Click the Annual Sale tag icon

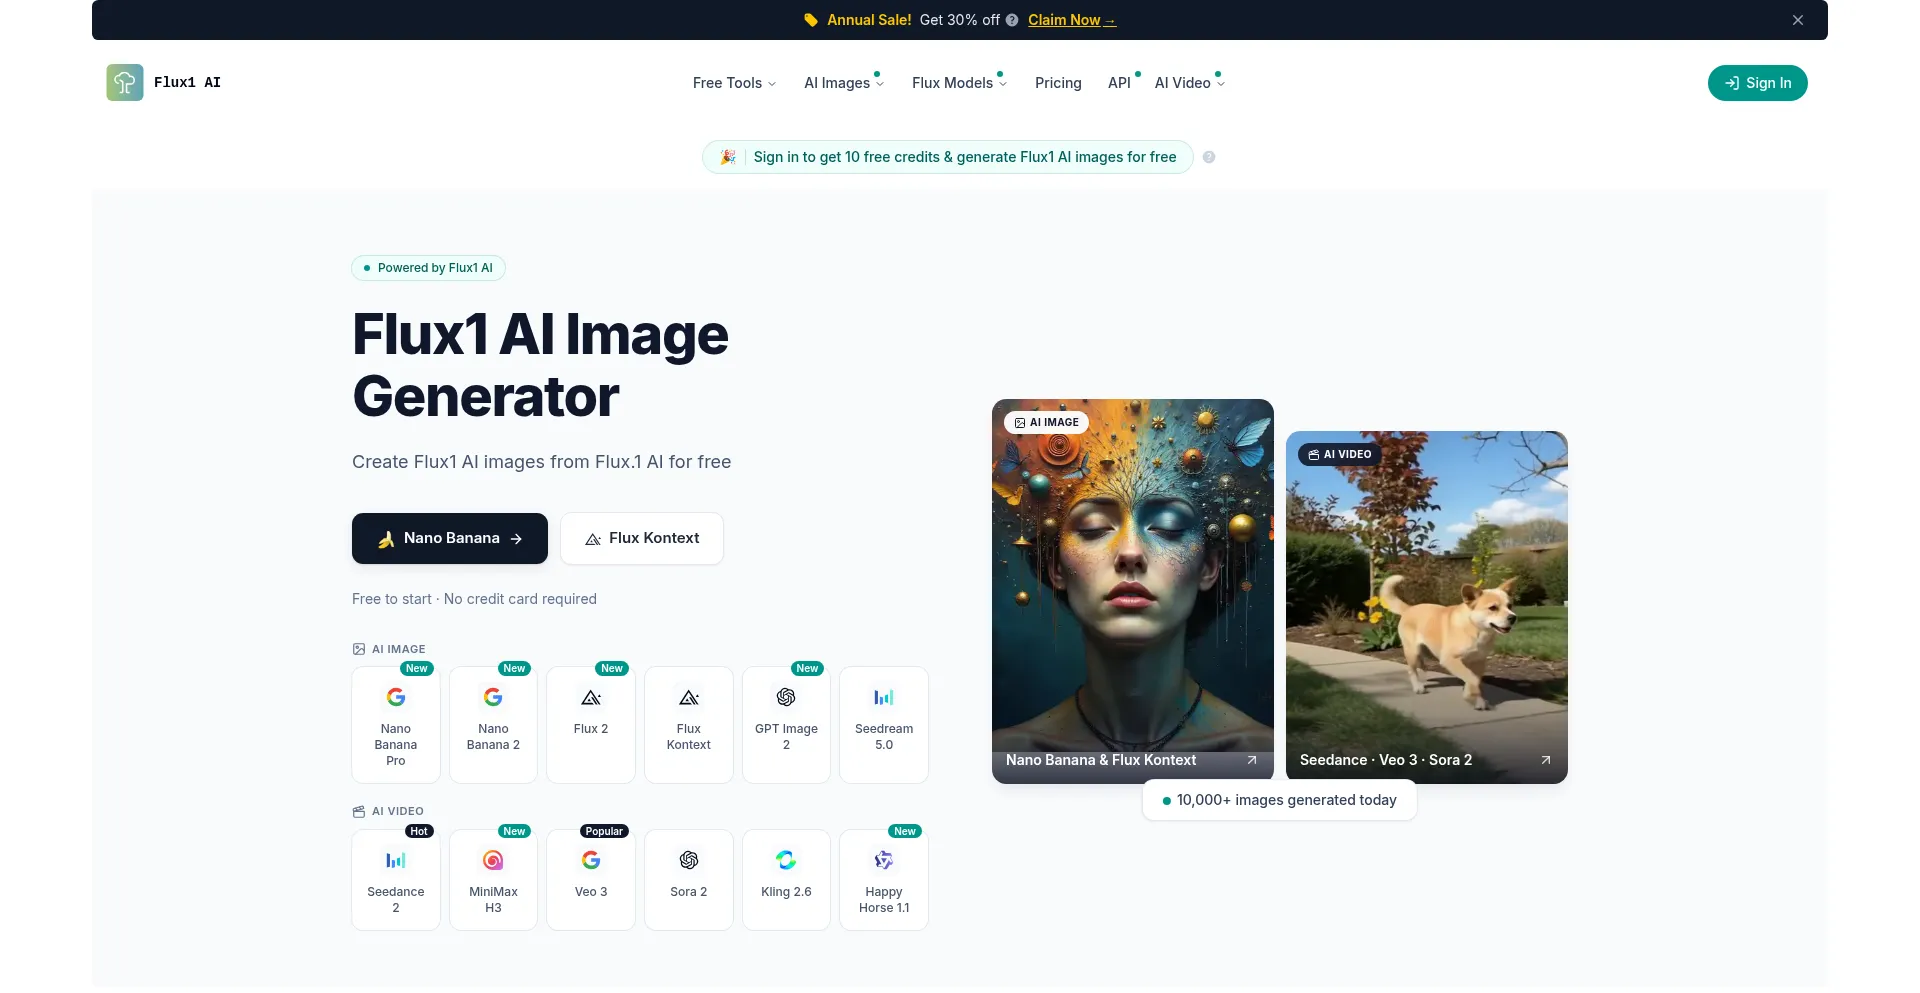point(811,20)
